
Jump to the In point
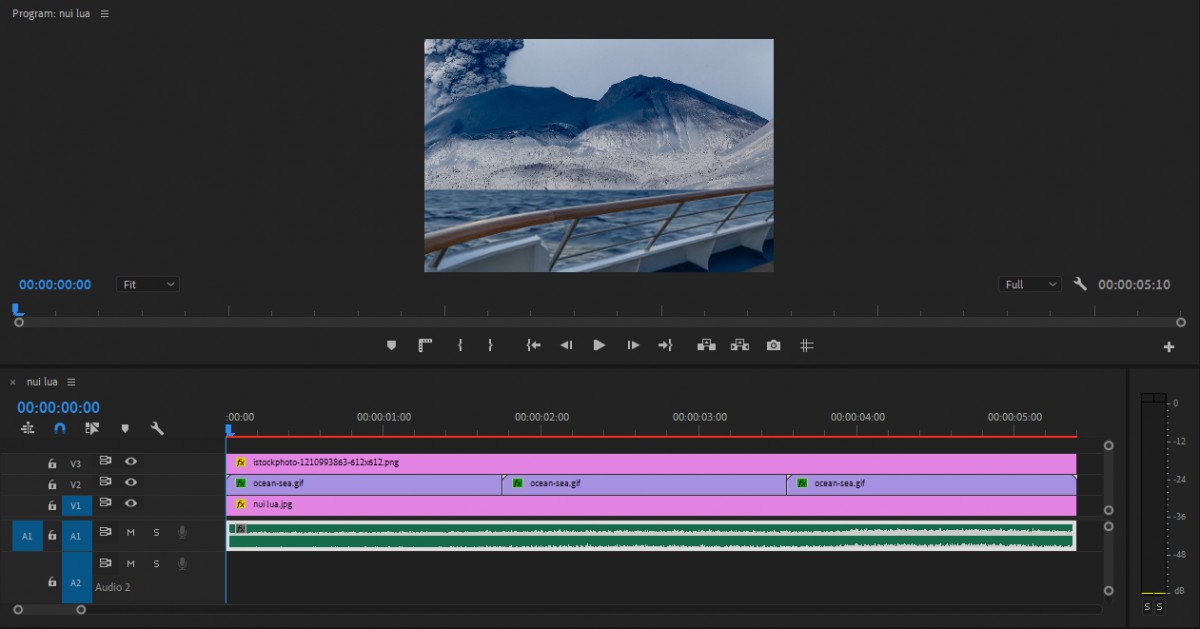pos(534,345)
